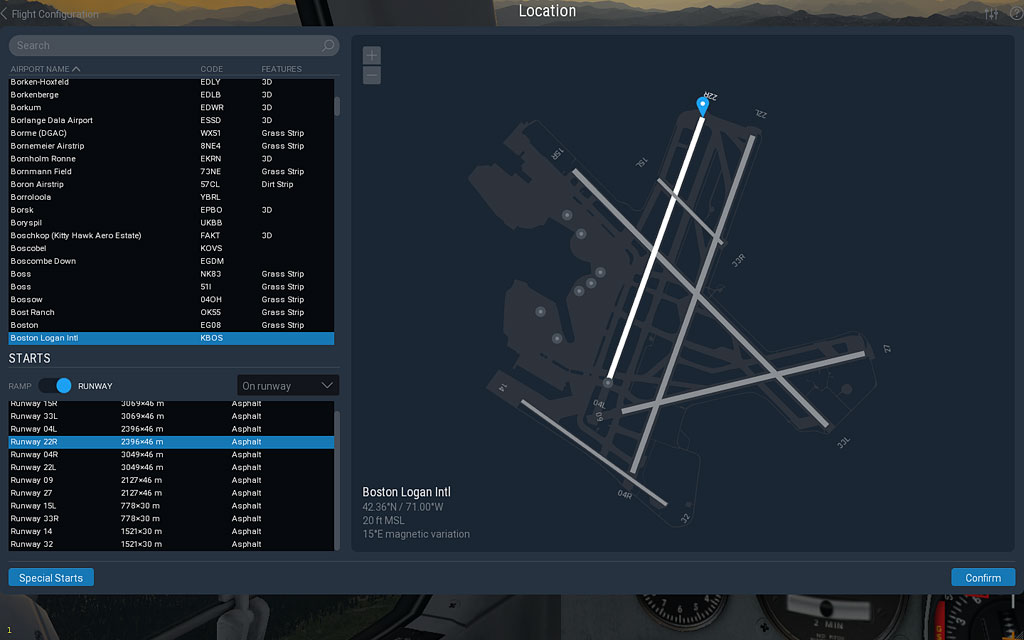The width and height of the screenshot is (1024, 640).
Task: Open the On runway dropdown
Action: pos(288,386)
